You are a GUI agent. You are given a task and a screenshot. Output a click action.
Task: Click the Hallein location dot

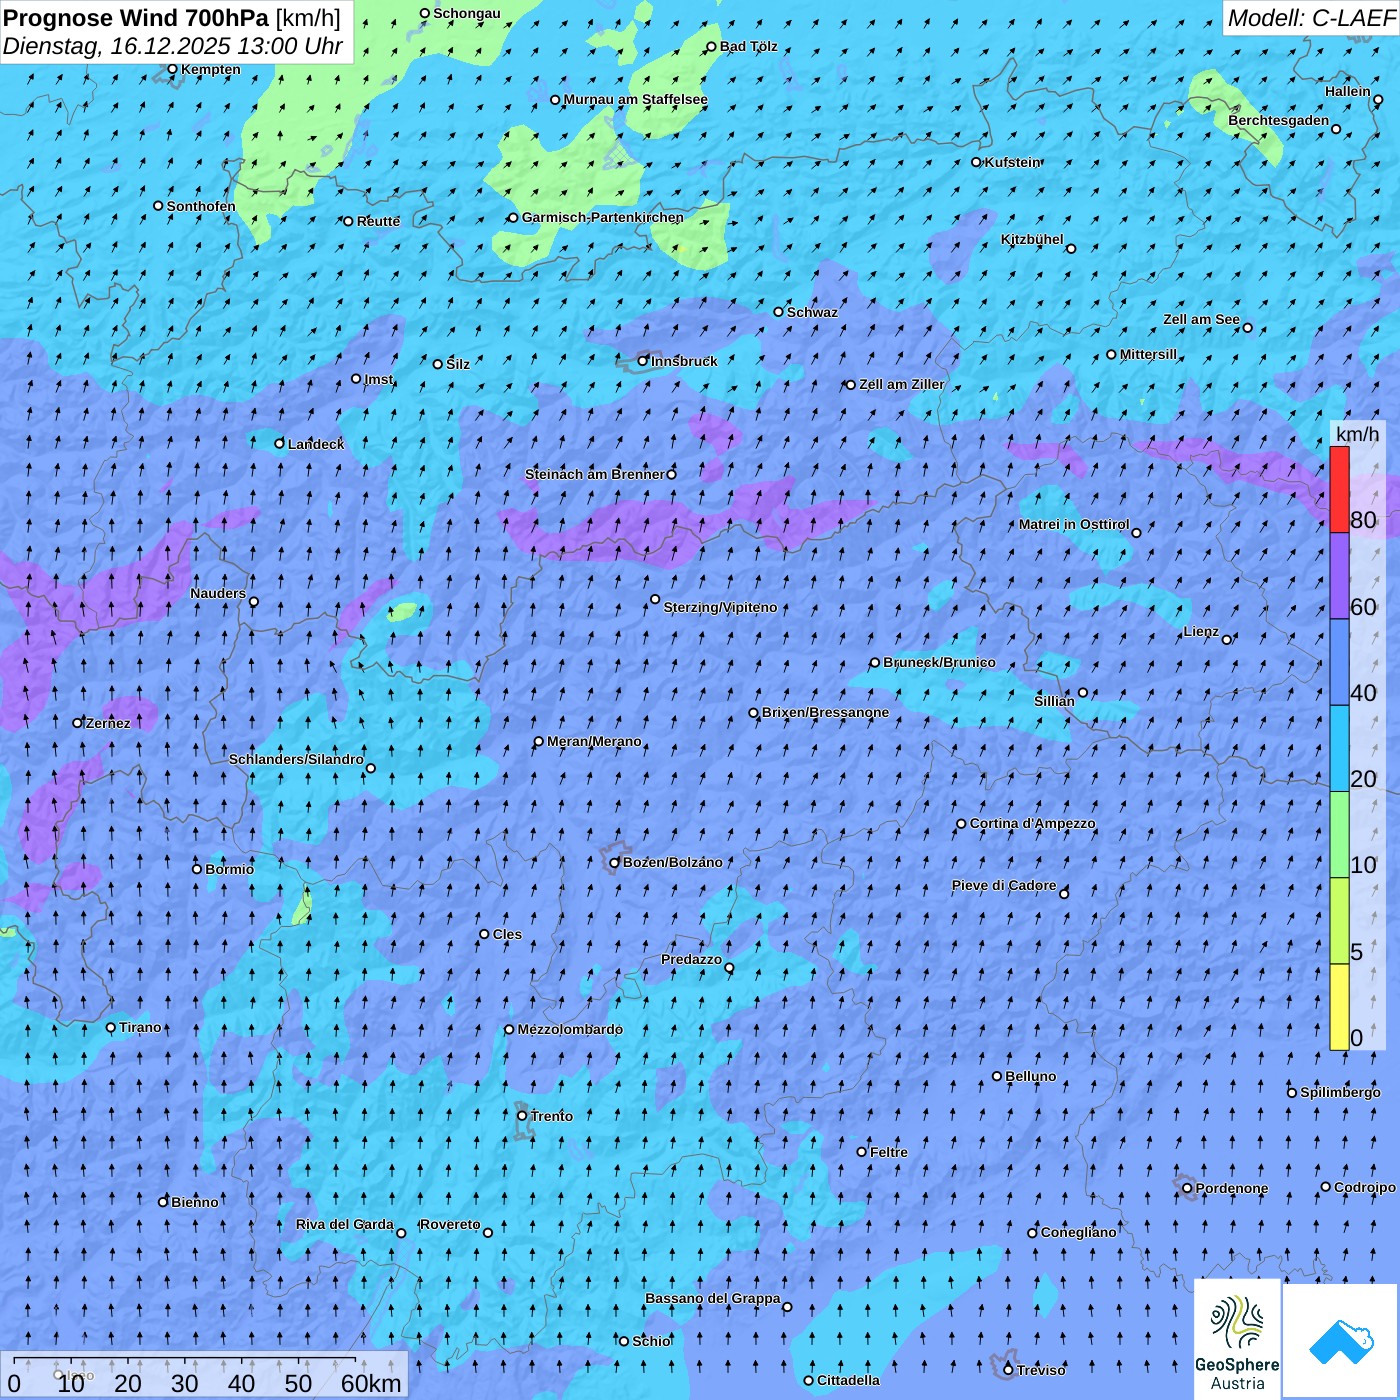tap(1378, 100)
